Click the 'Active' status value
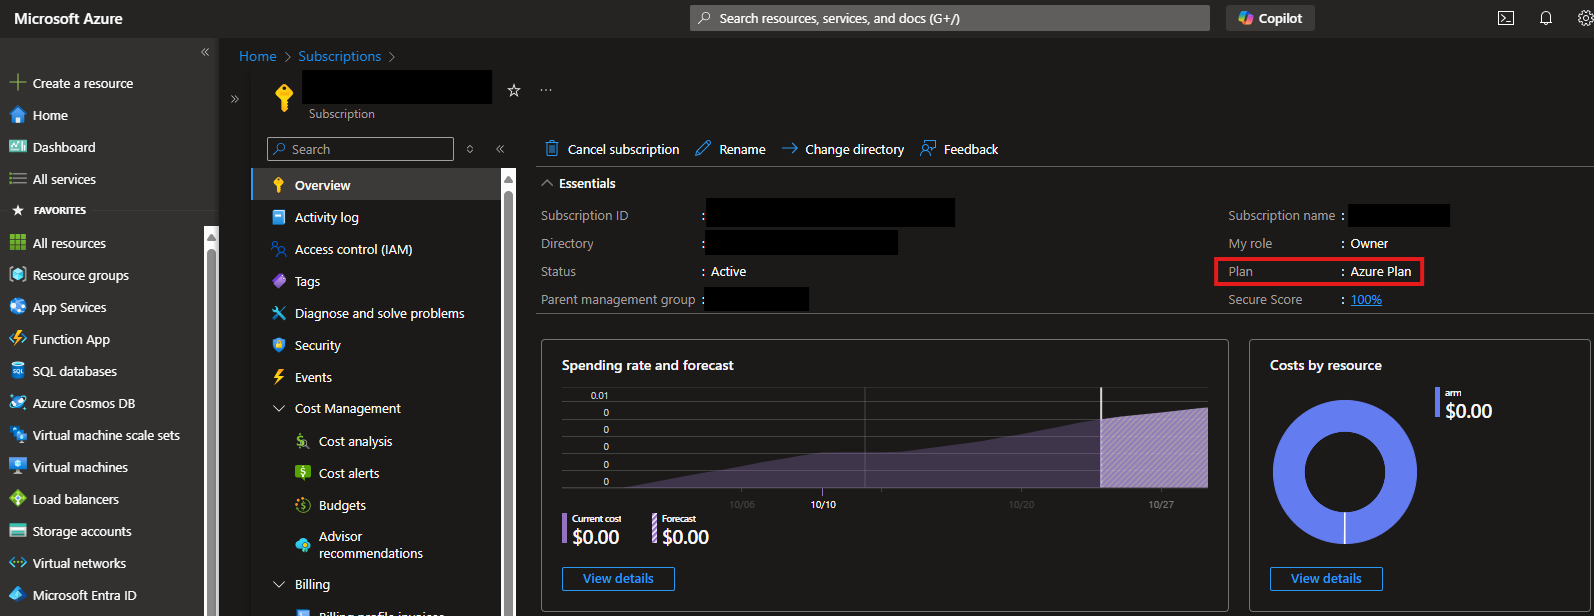This screenshot has height=616, width=1594. (728, 271)
